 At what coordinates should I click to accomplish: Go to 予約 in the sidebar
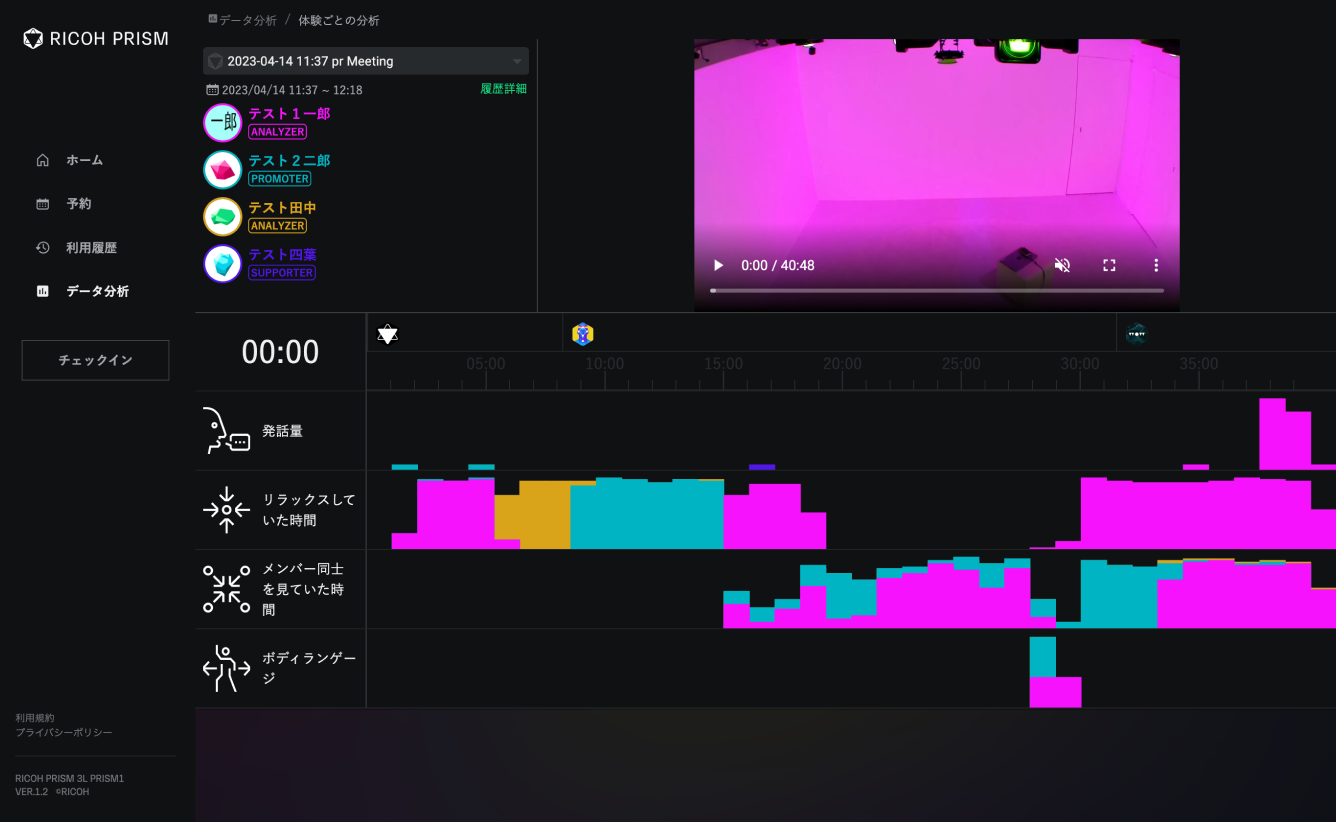coord(78,204)
